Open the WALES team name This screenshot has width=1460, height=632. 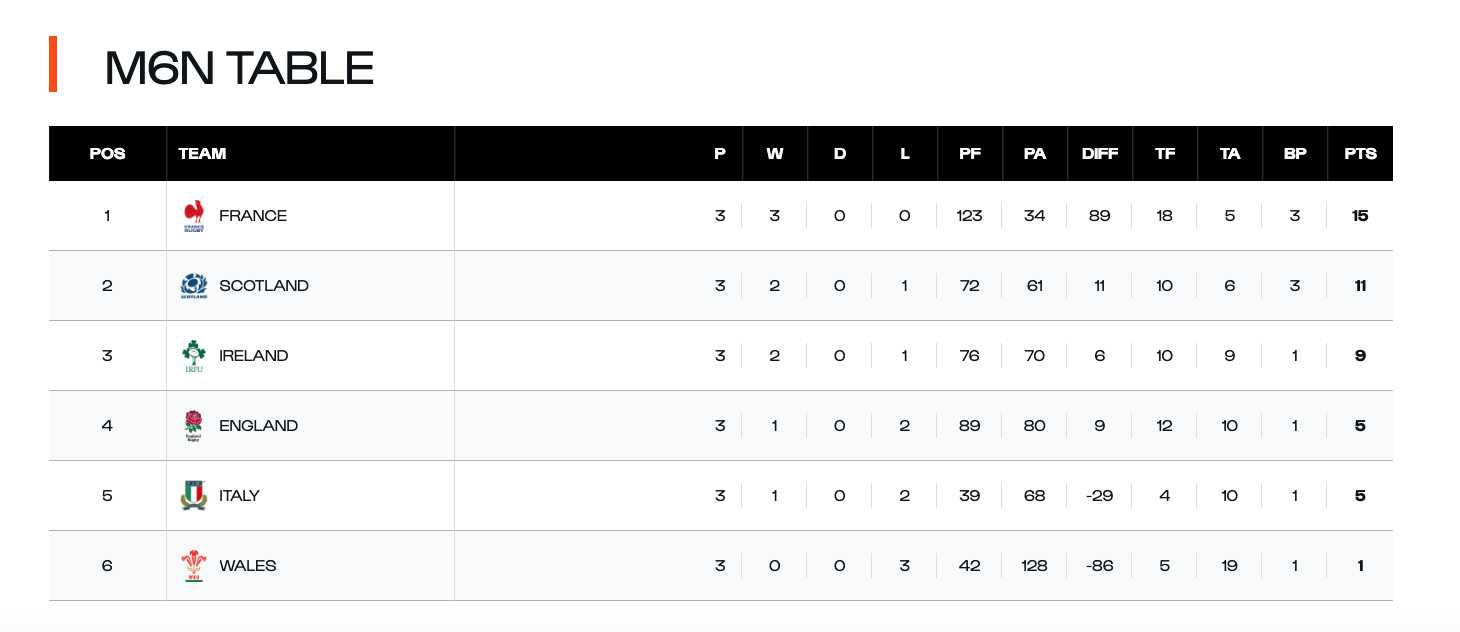coord(247,566)
